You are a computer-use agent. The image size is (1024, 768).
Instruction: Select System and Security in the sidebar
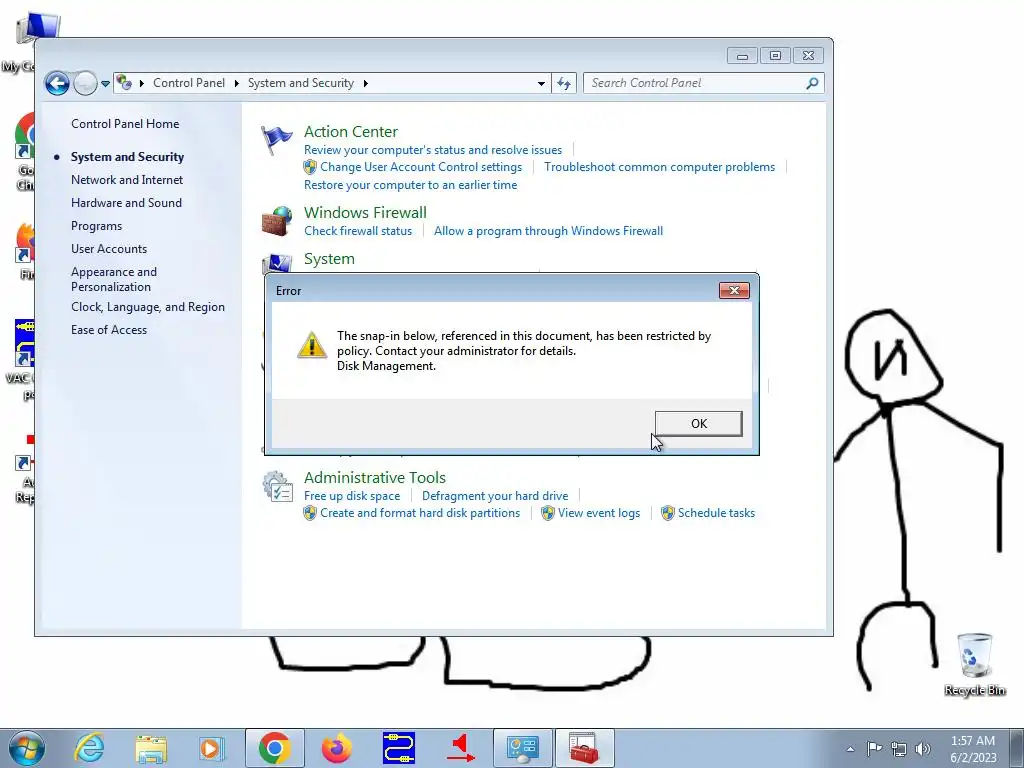pyautogui.click(x=127, y=157)
